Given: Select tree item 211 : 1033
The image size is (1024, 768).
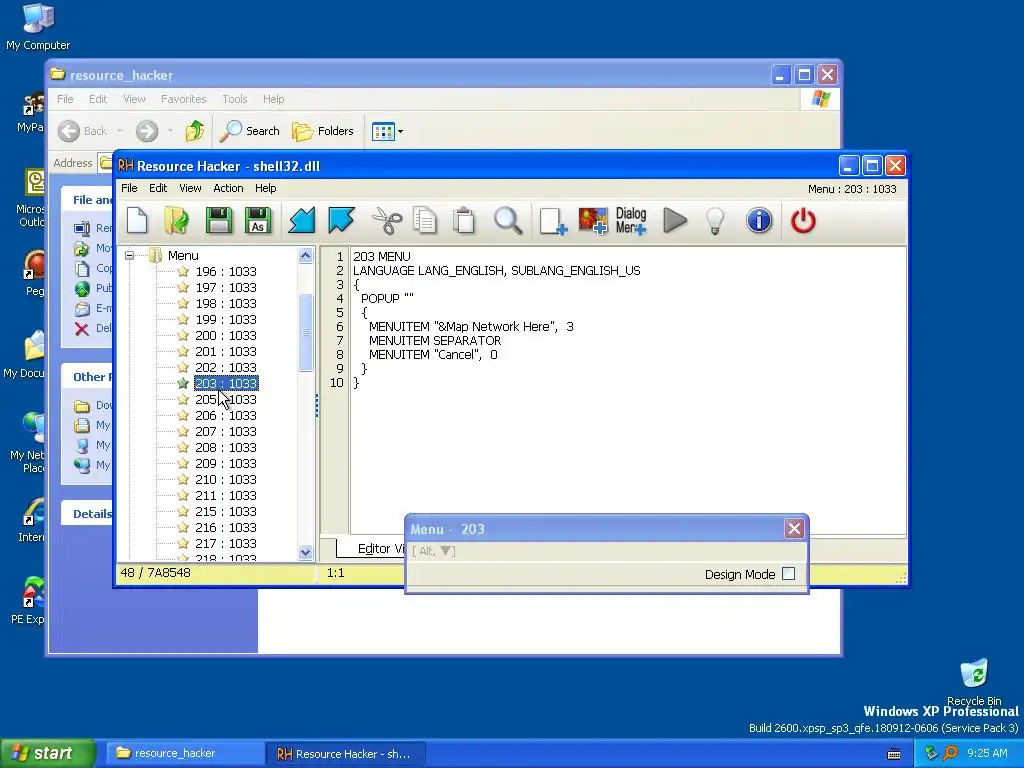Looking at the screenshot, I should click(225, 495).
